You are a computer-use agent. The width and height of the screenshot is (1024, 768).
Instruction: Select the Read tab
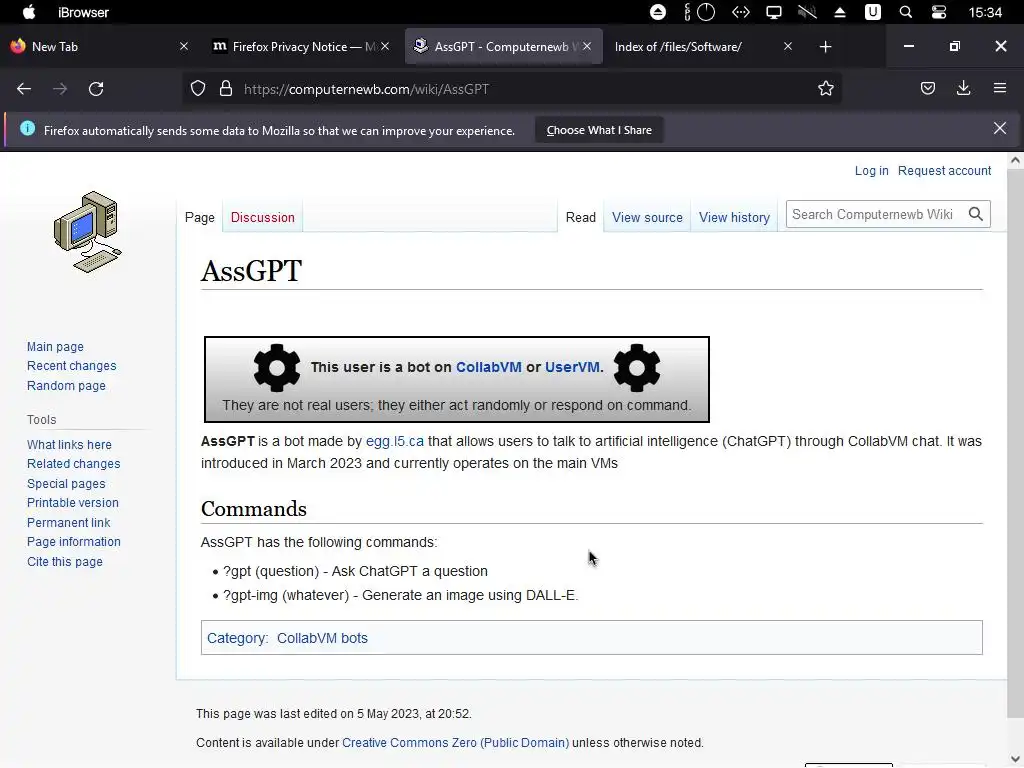click(581, 217)
